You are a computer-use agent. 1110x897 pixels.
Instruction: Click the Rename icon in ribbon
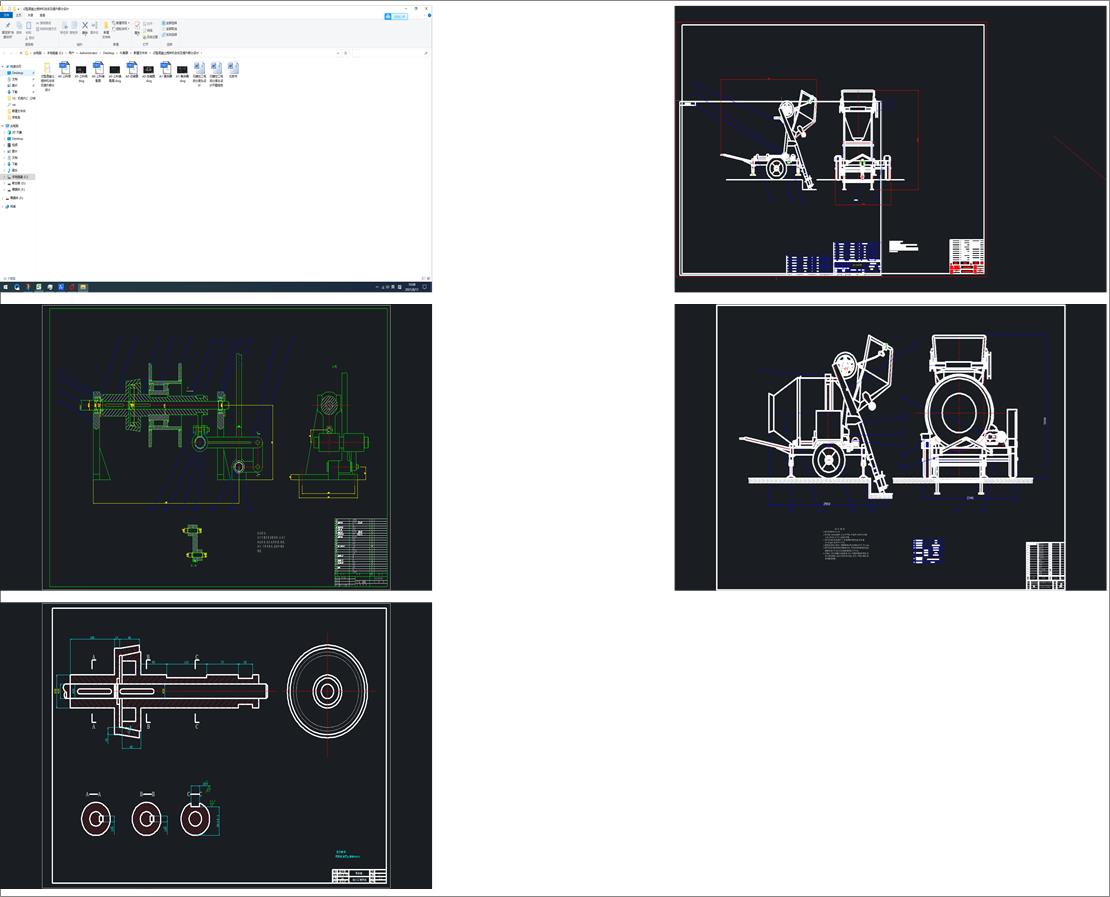click(94, 28)
